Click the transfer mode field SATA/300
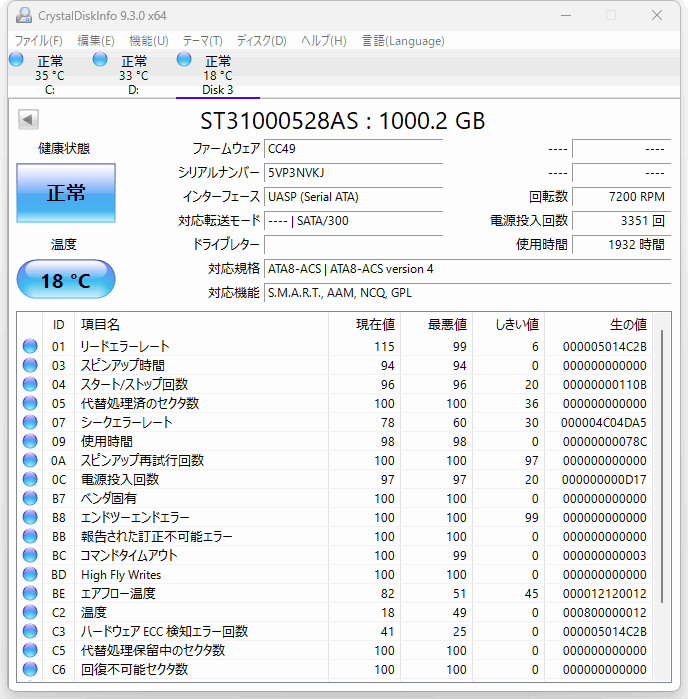The image size is (688, 699). (x=353, y=221)
